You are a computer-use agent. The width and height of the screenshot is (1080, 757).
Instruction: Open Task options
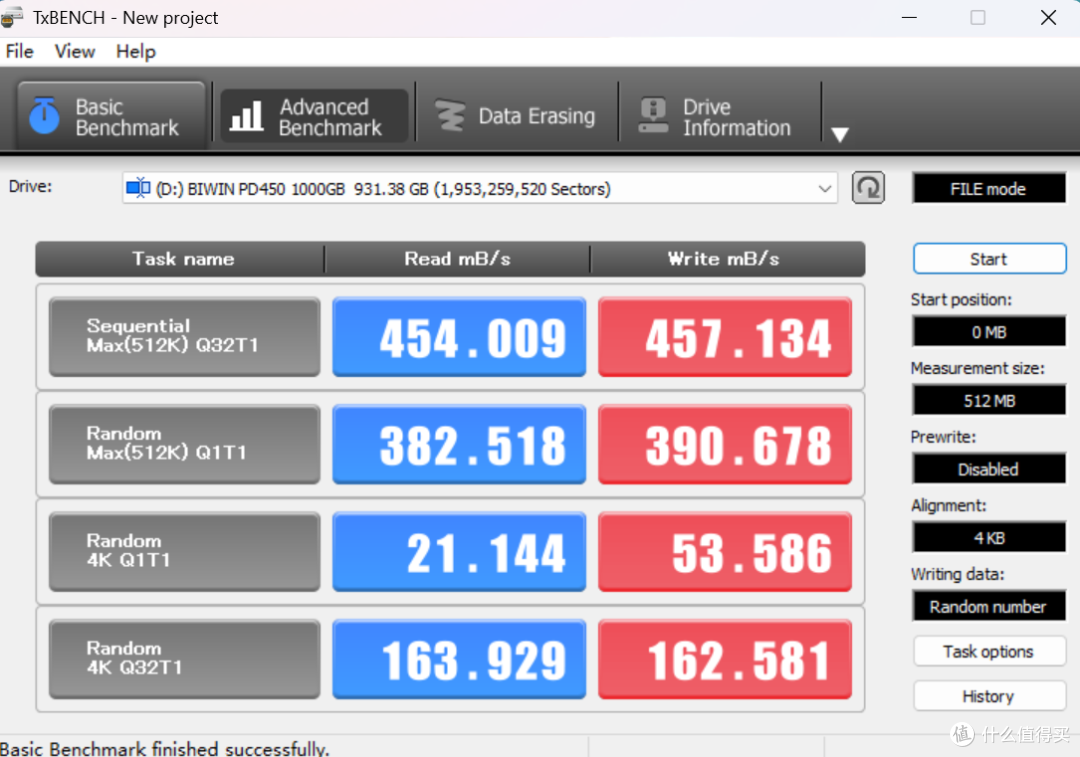pyautogui.click(x=990, y=652)
